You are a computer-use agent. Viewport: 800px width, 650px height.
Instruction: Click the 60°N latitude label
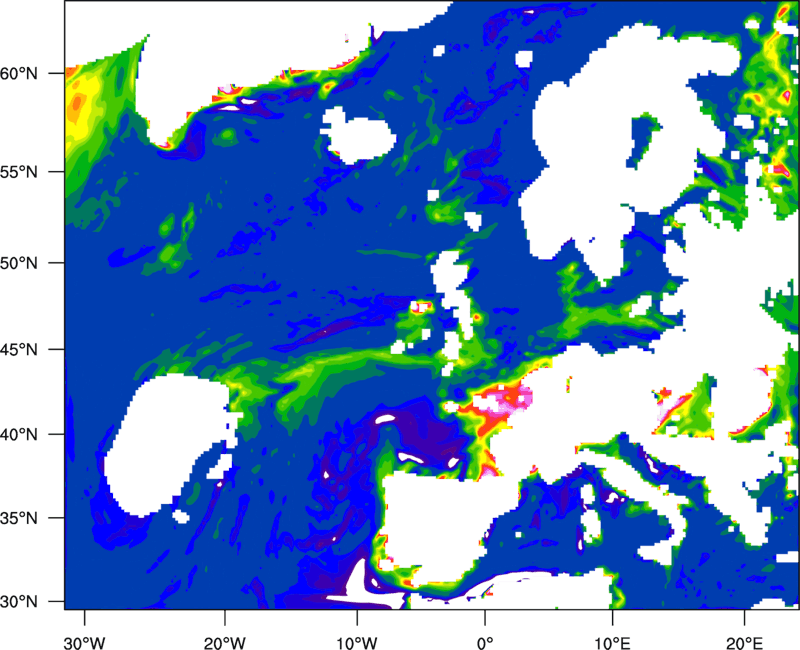point(19,74)
